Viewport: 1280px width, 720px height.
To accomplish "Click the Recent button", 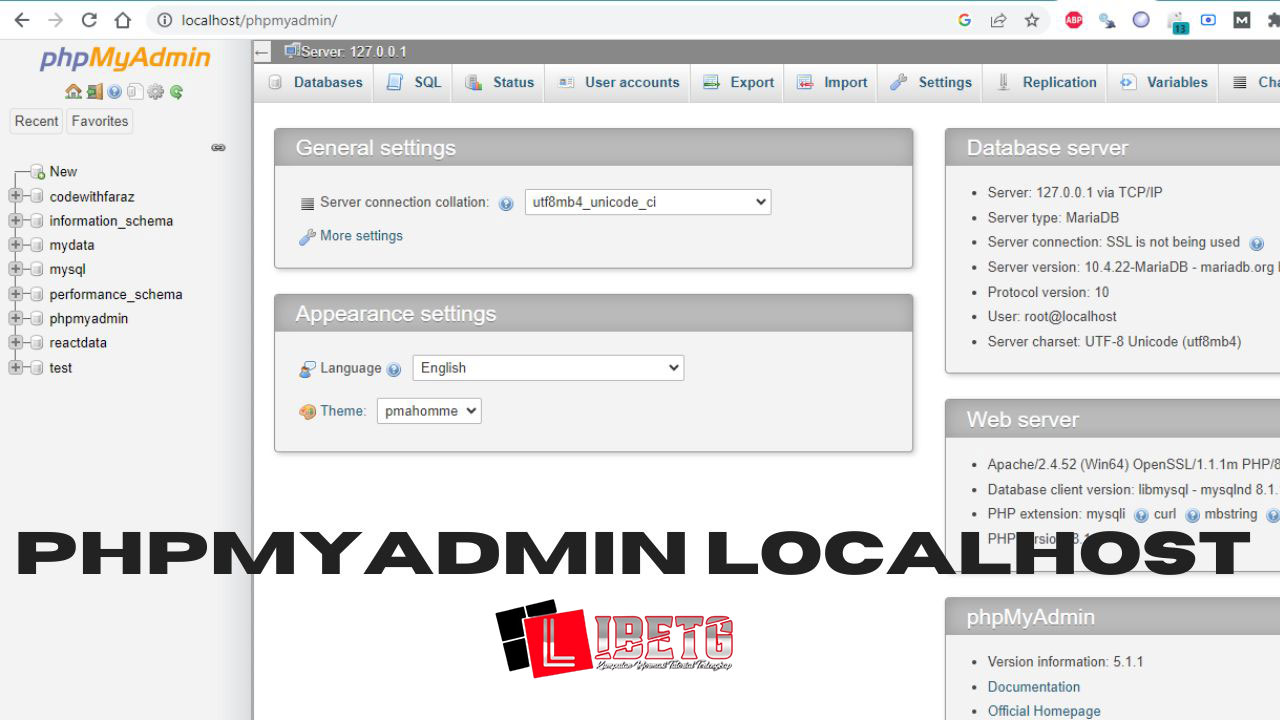I will (x=36, y=121).
